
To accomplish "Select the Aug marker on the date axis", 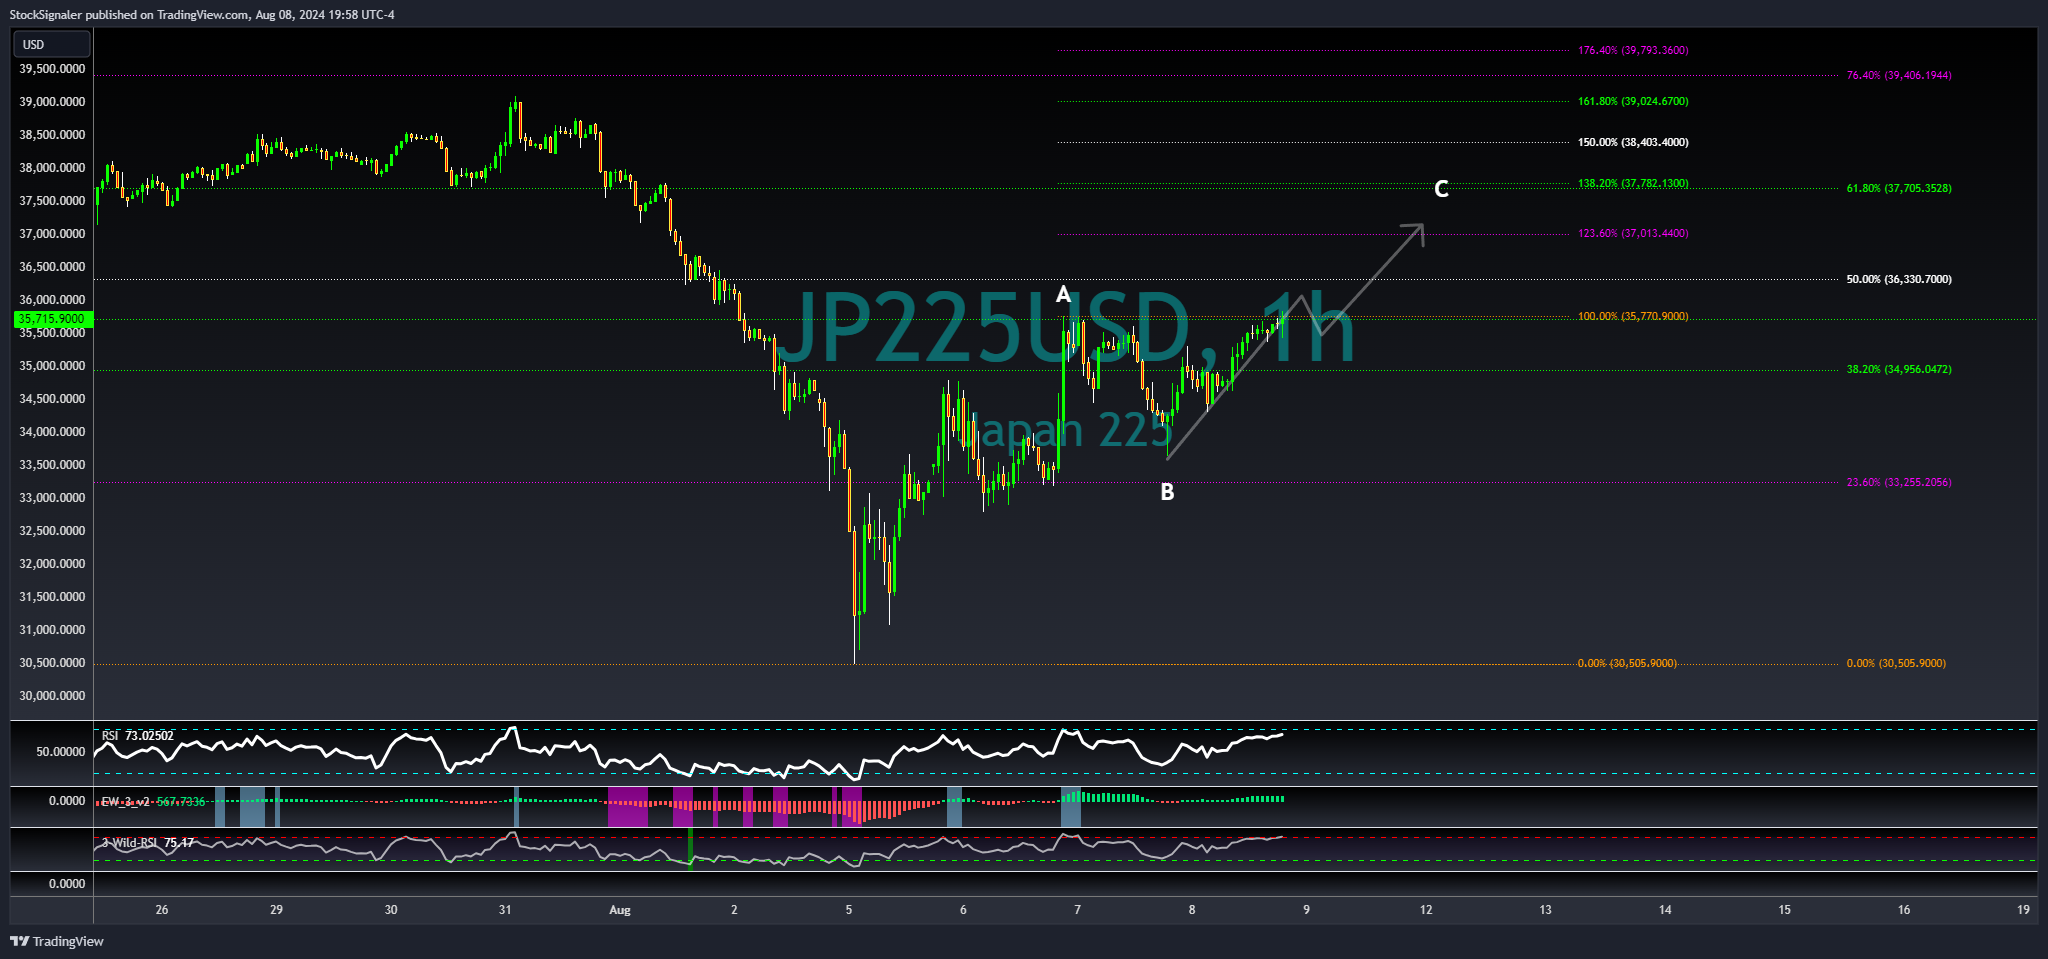I will tap(620, 910).
